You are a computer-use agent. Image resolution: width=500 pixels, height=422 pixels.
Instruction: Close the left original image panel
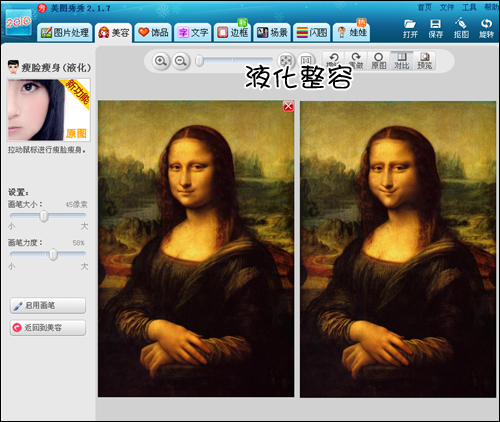coord(288,106)
